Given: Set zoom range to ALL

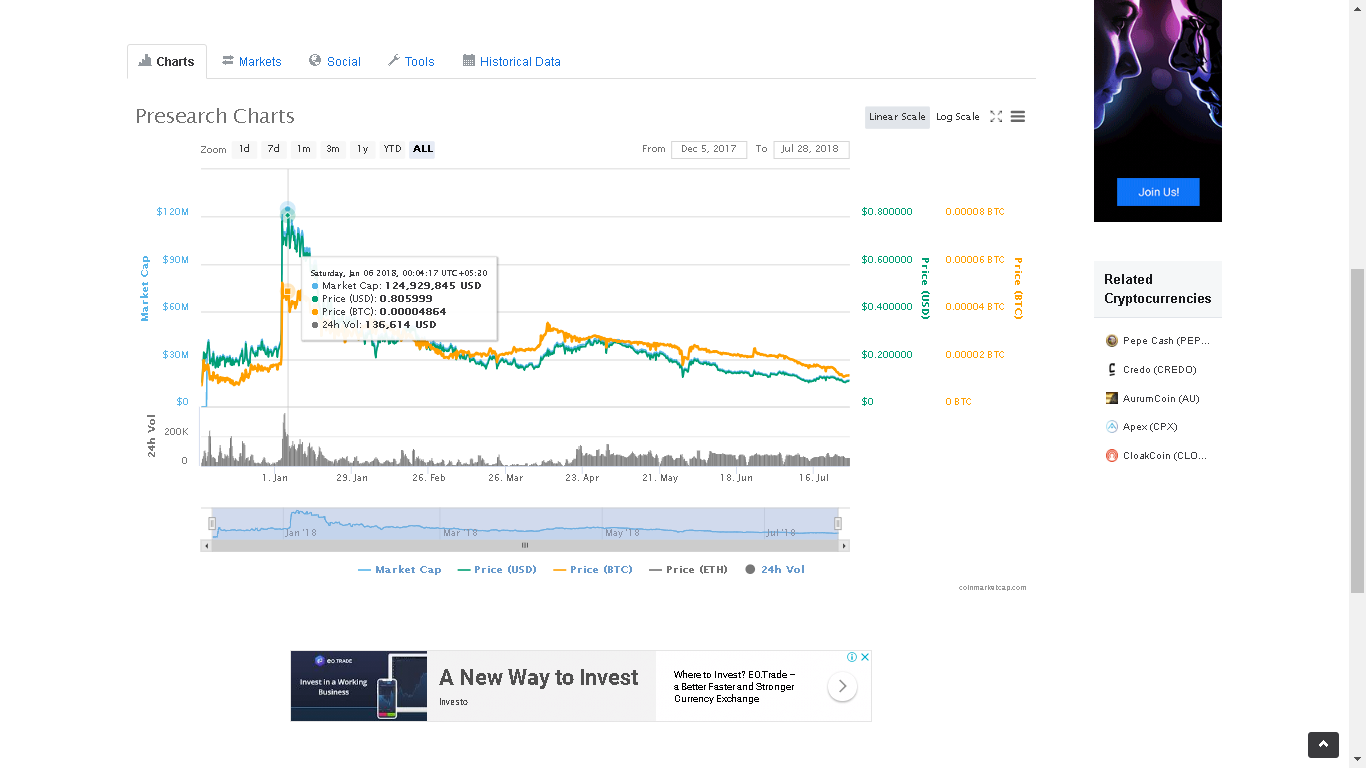Looking at the screenshot, I should click(x=422, y=149).
